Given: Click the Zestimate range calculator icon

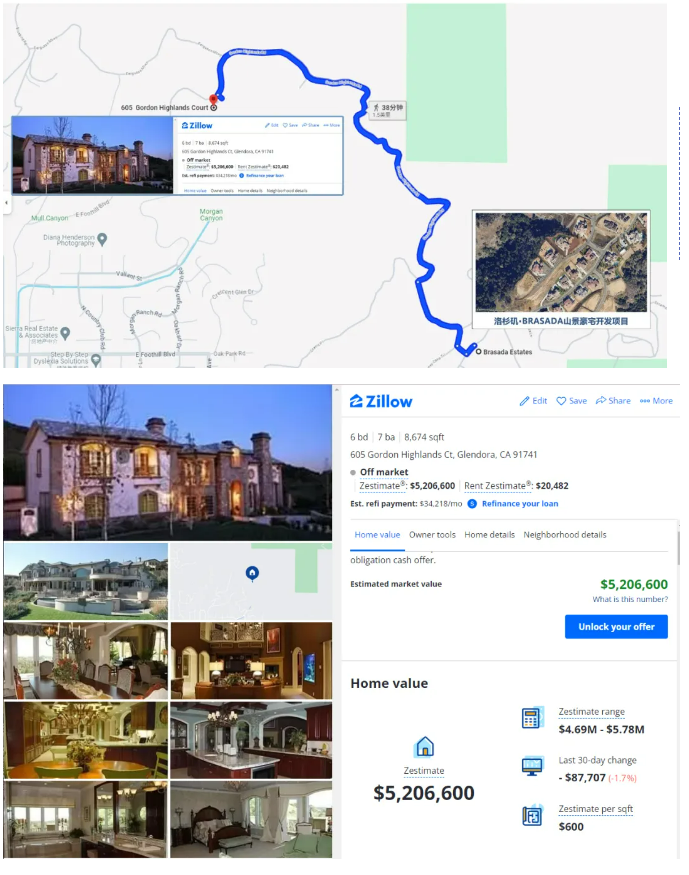Looking at the screenshot, I should click(532, 718).
